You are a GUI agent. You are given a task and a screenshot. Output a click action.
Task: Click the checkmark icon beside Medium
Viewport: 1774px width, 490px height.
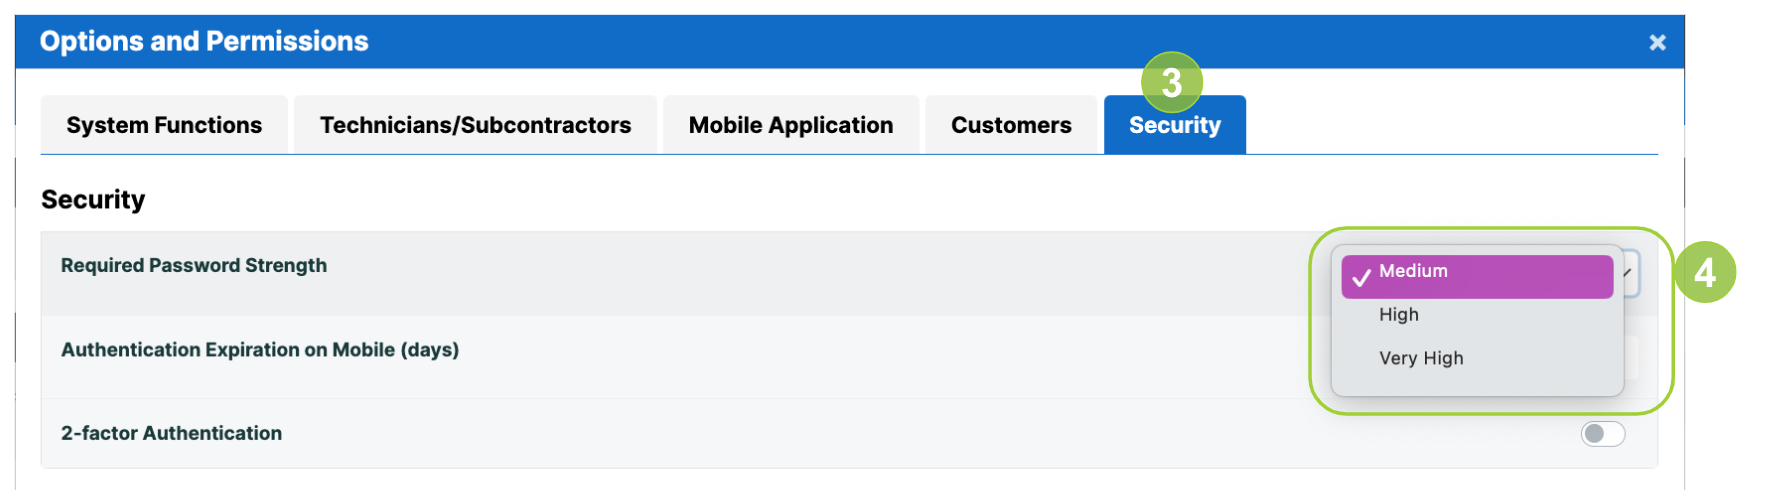point(1361,278)
